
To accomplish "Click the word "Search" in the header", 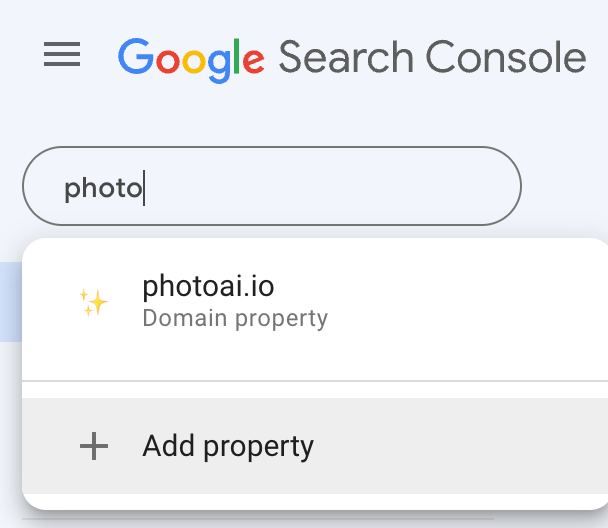I will pos(347,57).
